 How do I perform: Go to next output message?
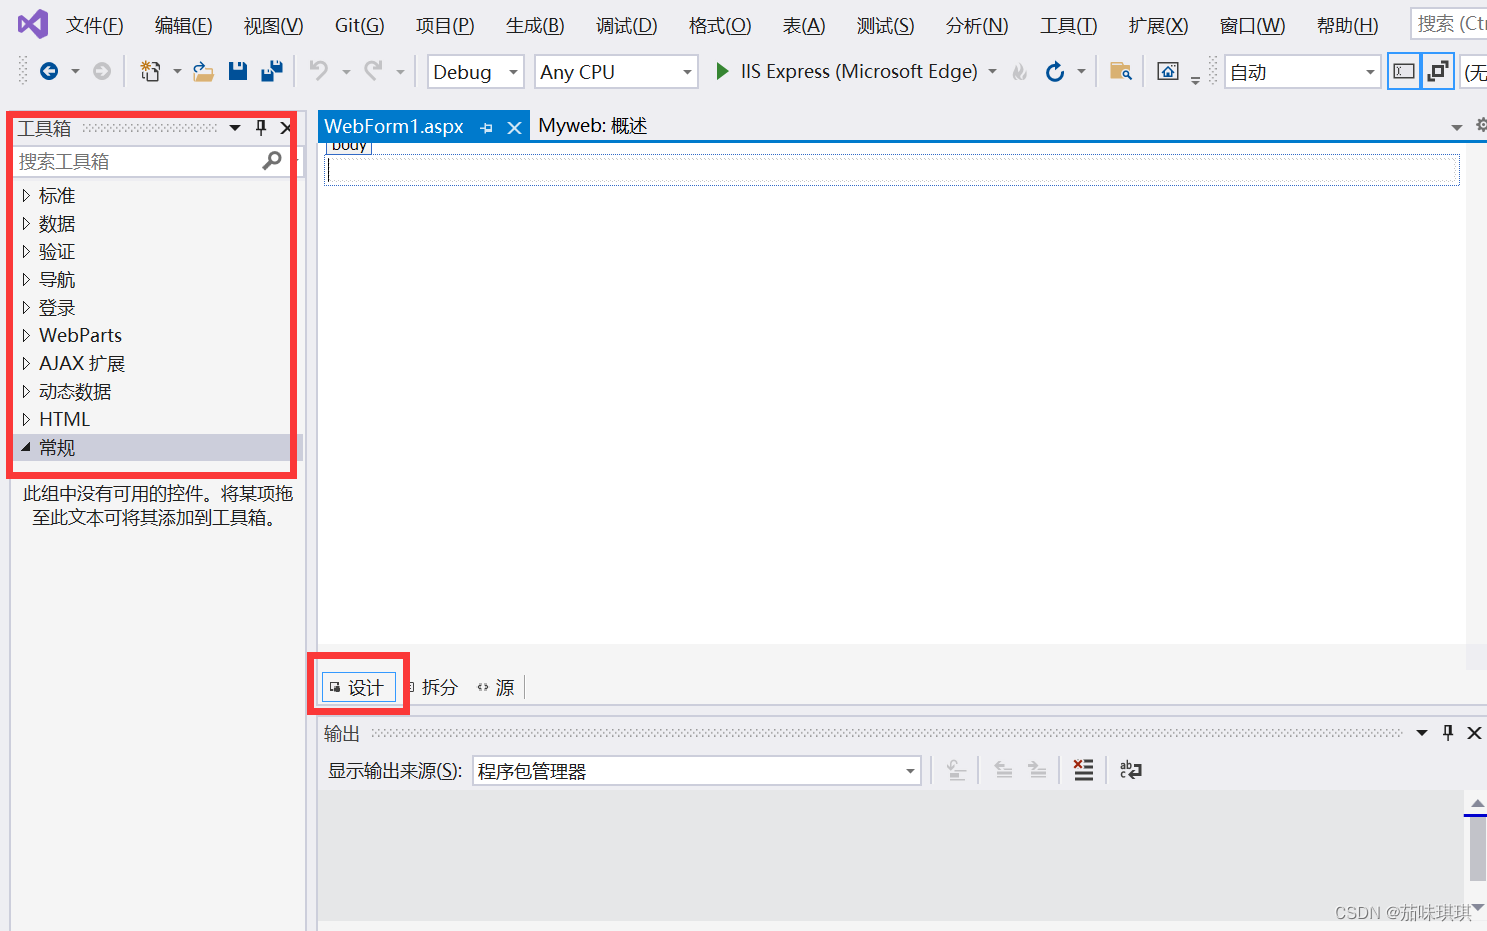1037,769
